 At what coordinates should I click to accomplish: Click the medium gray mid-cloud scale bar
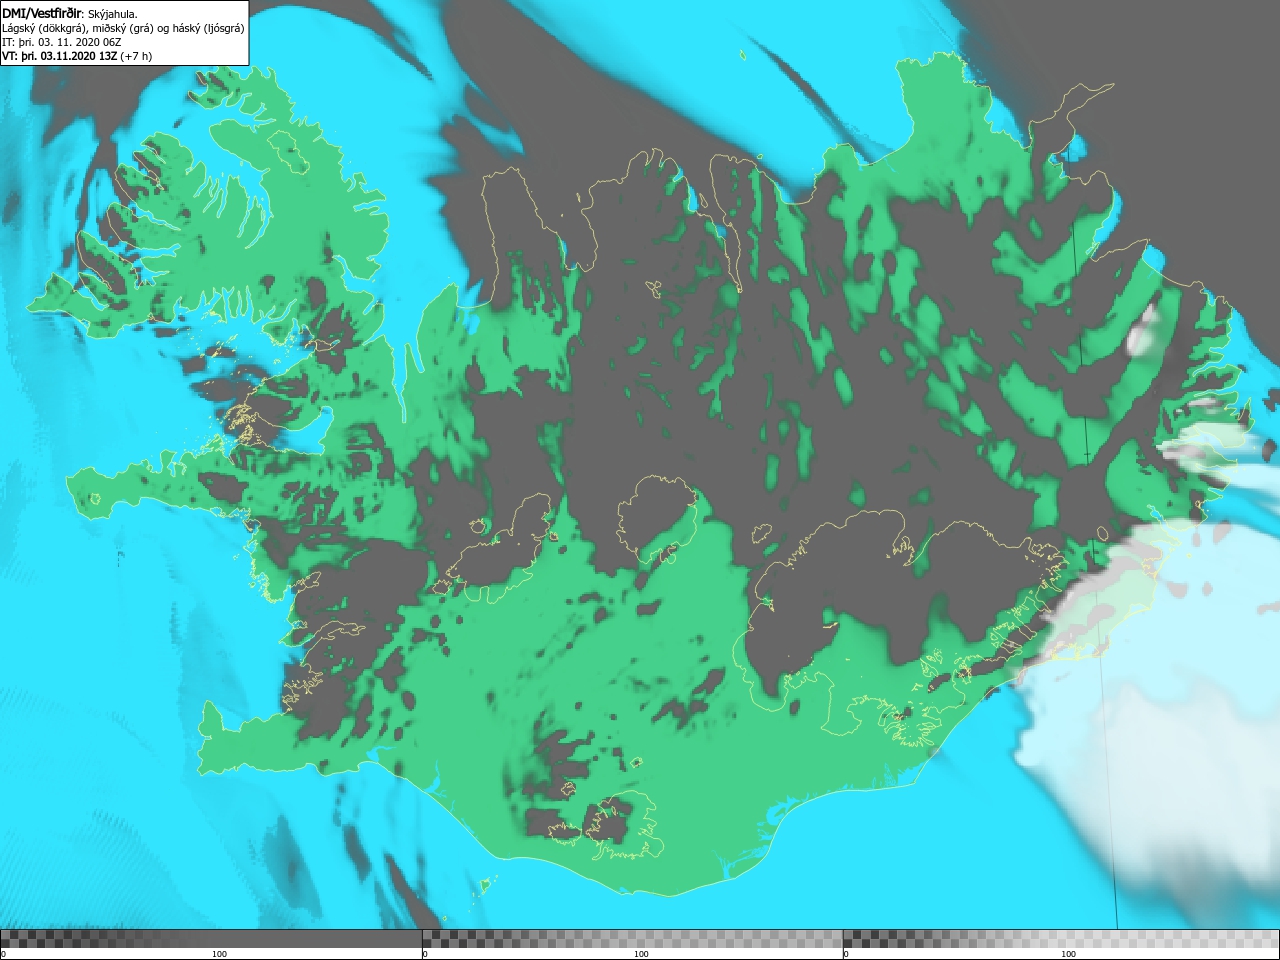pyautogui.click(x=632, y=939)
